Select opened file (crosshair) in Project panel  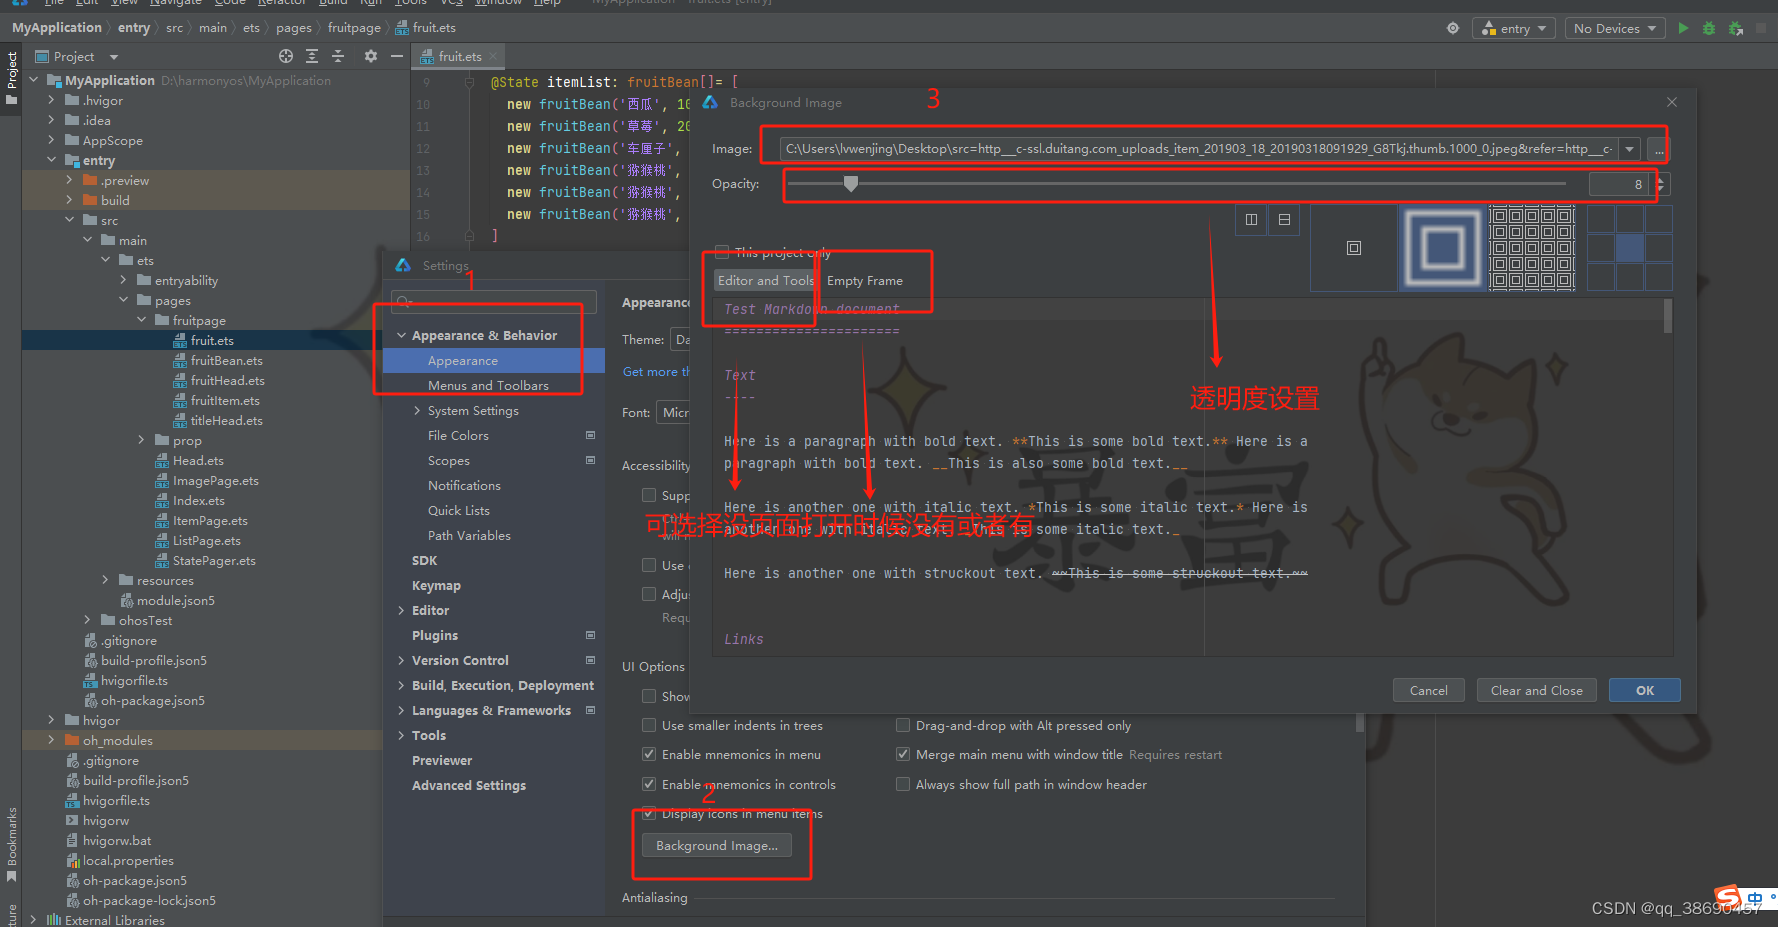pyautogui.click(x=286, y=56)
